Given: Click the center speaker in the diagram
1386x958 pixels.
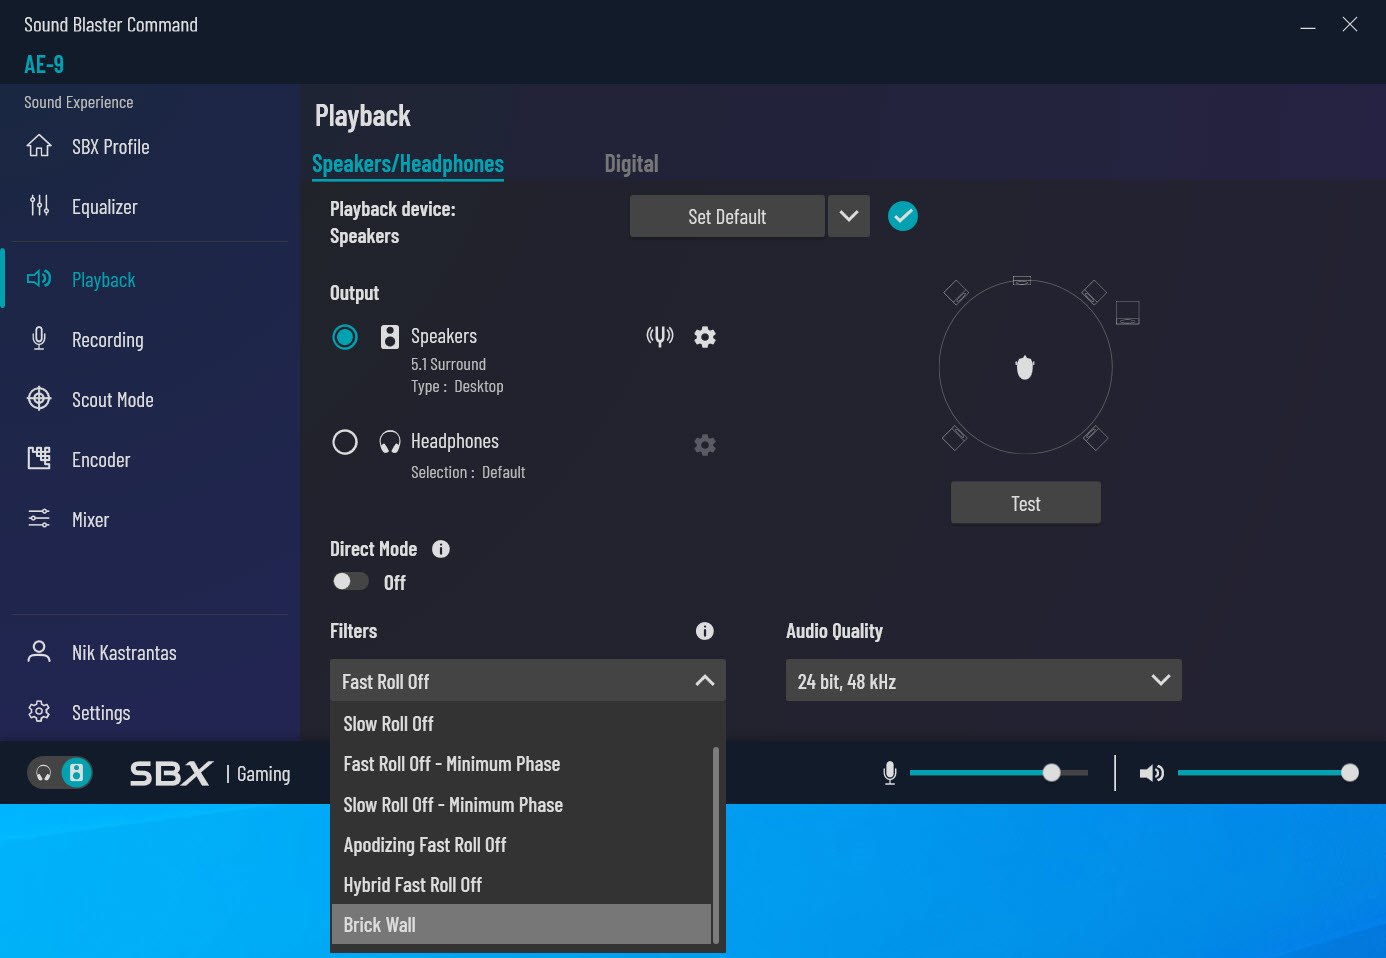Looking at the screenshot, I should [x=1022, y=281].
